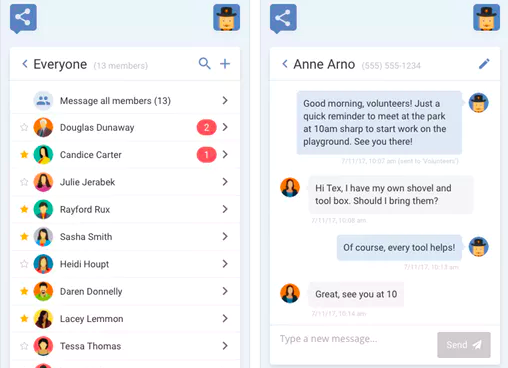The width and height of the screenshot is (508, 368).
Task: Click Heidi Houpt's avatar
Action: click(43, 264)
